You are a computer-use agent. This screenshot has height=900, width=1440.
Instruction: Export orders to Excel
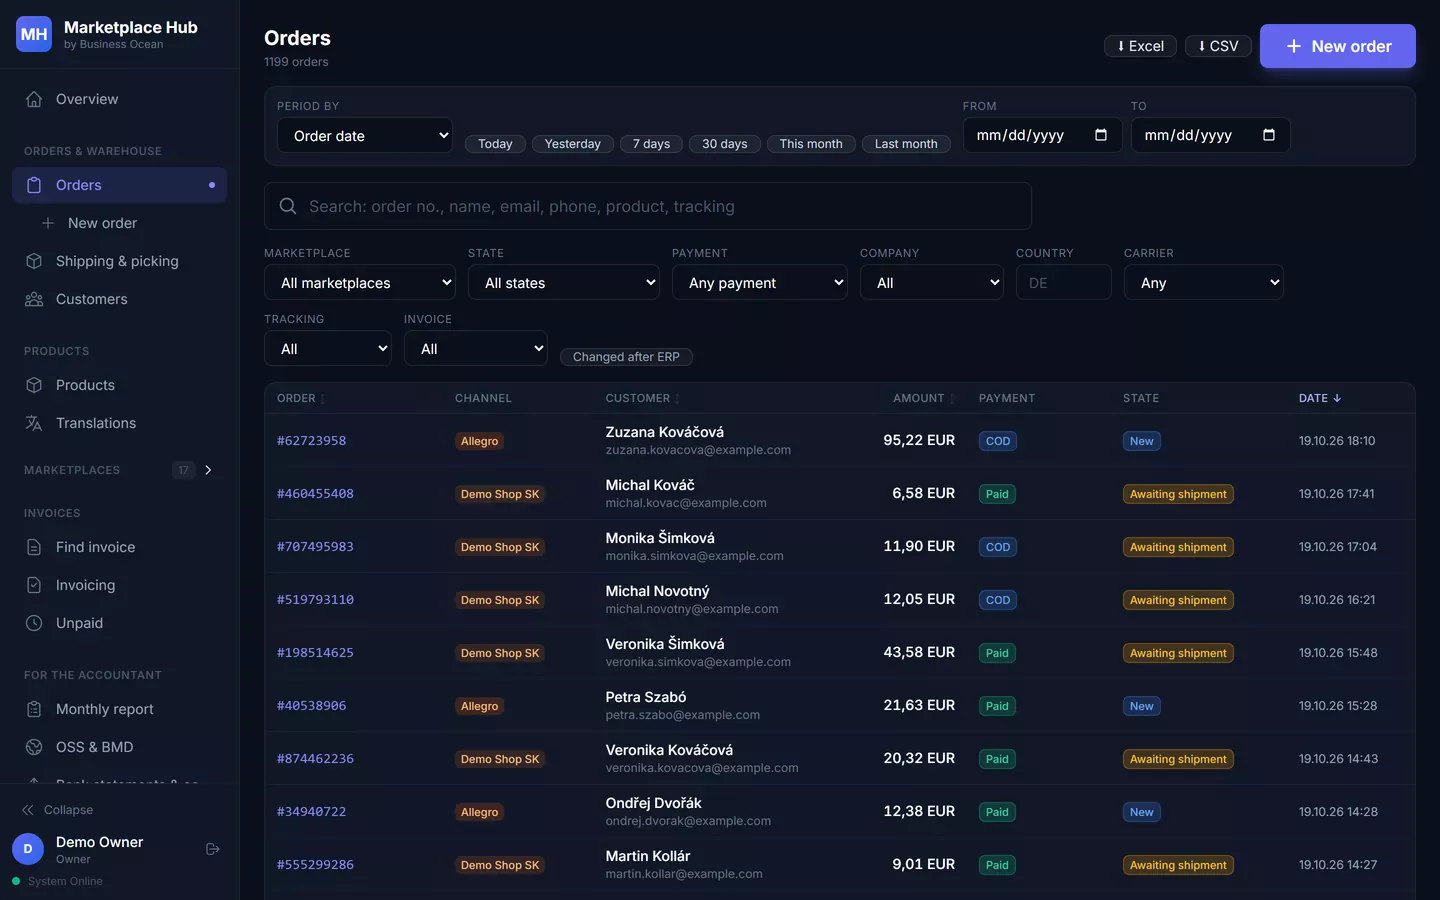pyautogui.click(x=1140, y=46)
